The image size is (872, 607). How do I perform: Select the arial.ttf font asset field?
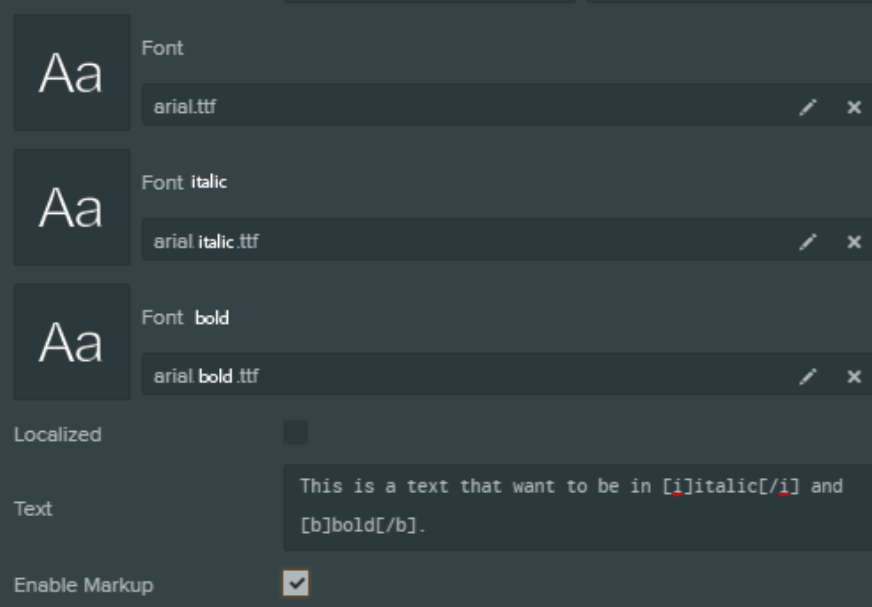467,105
